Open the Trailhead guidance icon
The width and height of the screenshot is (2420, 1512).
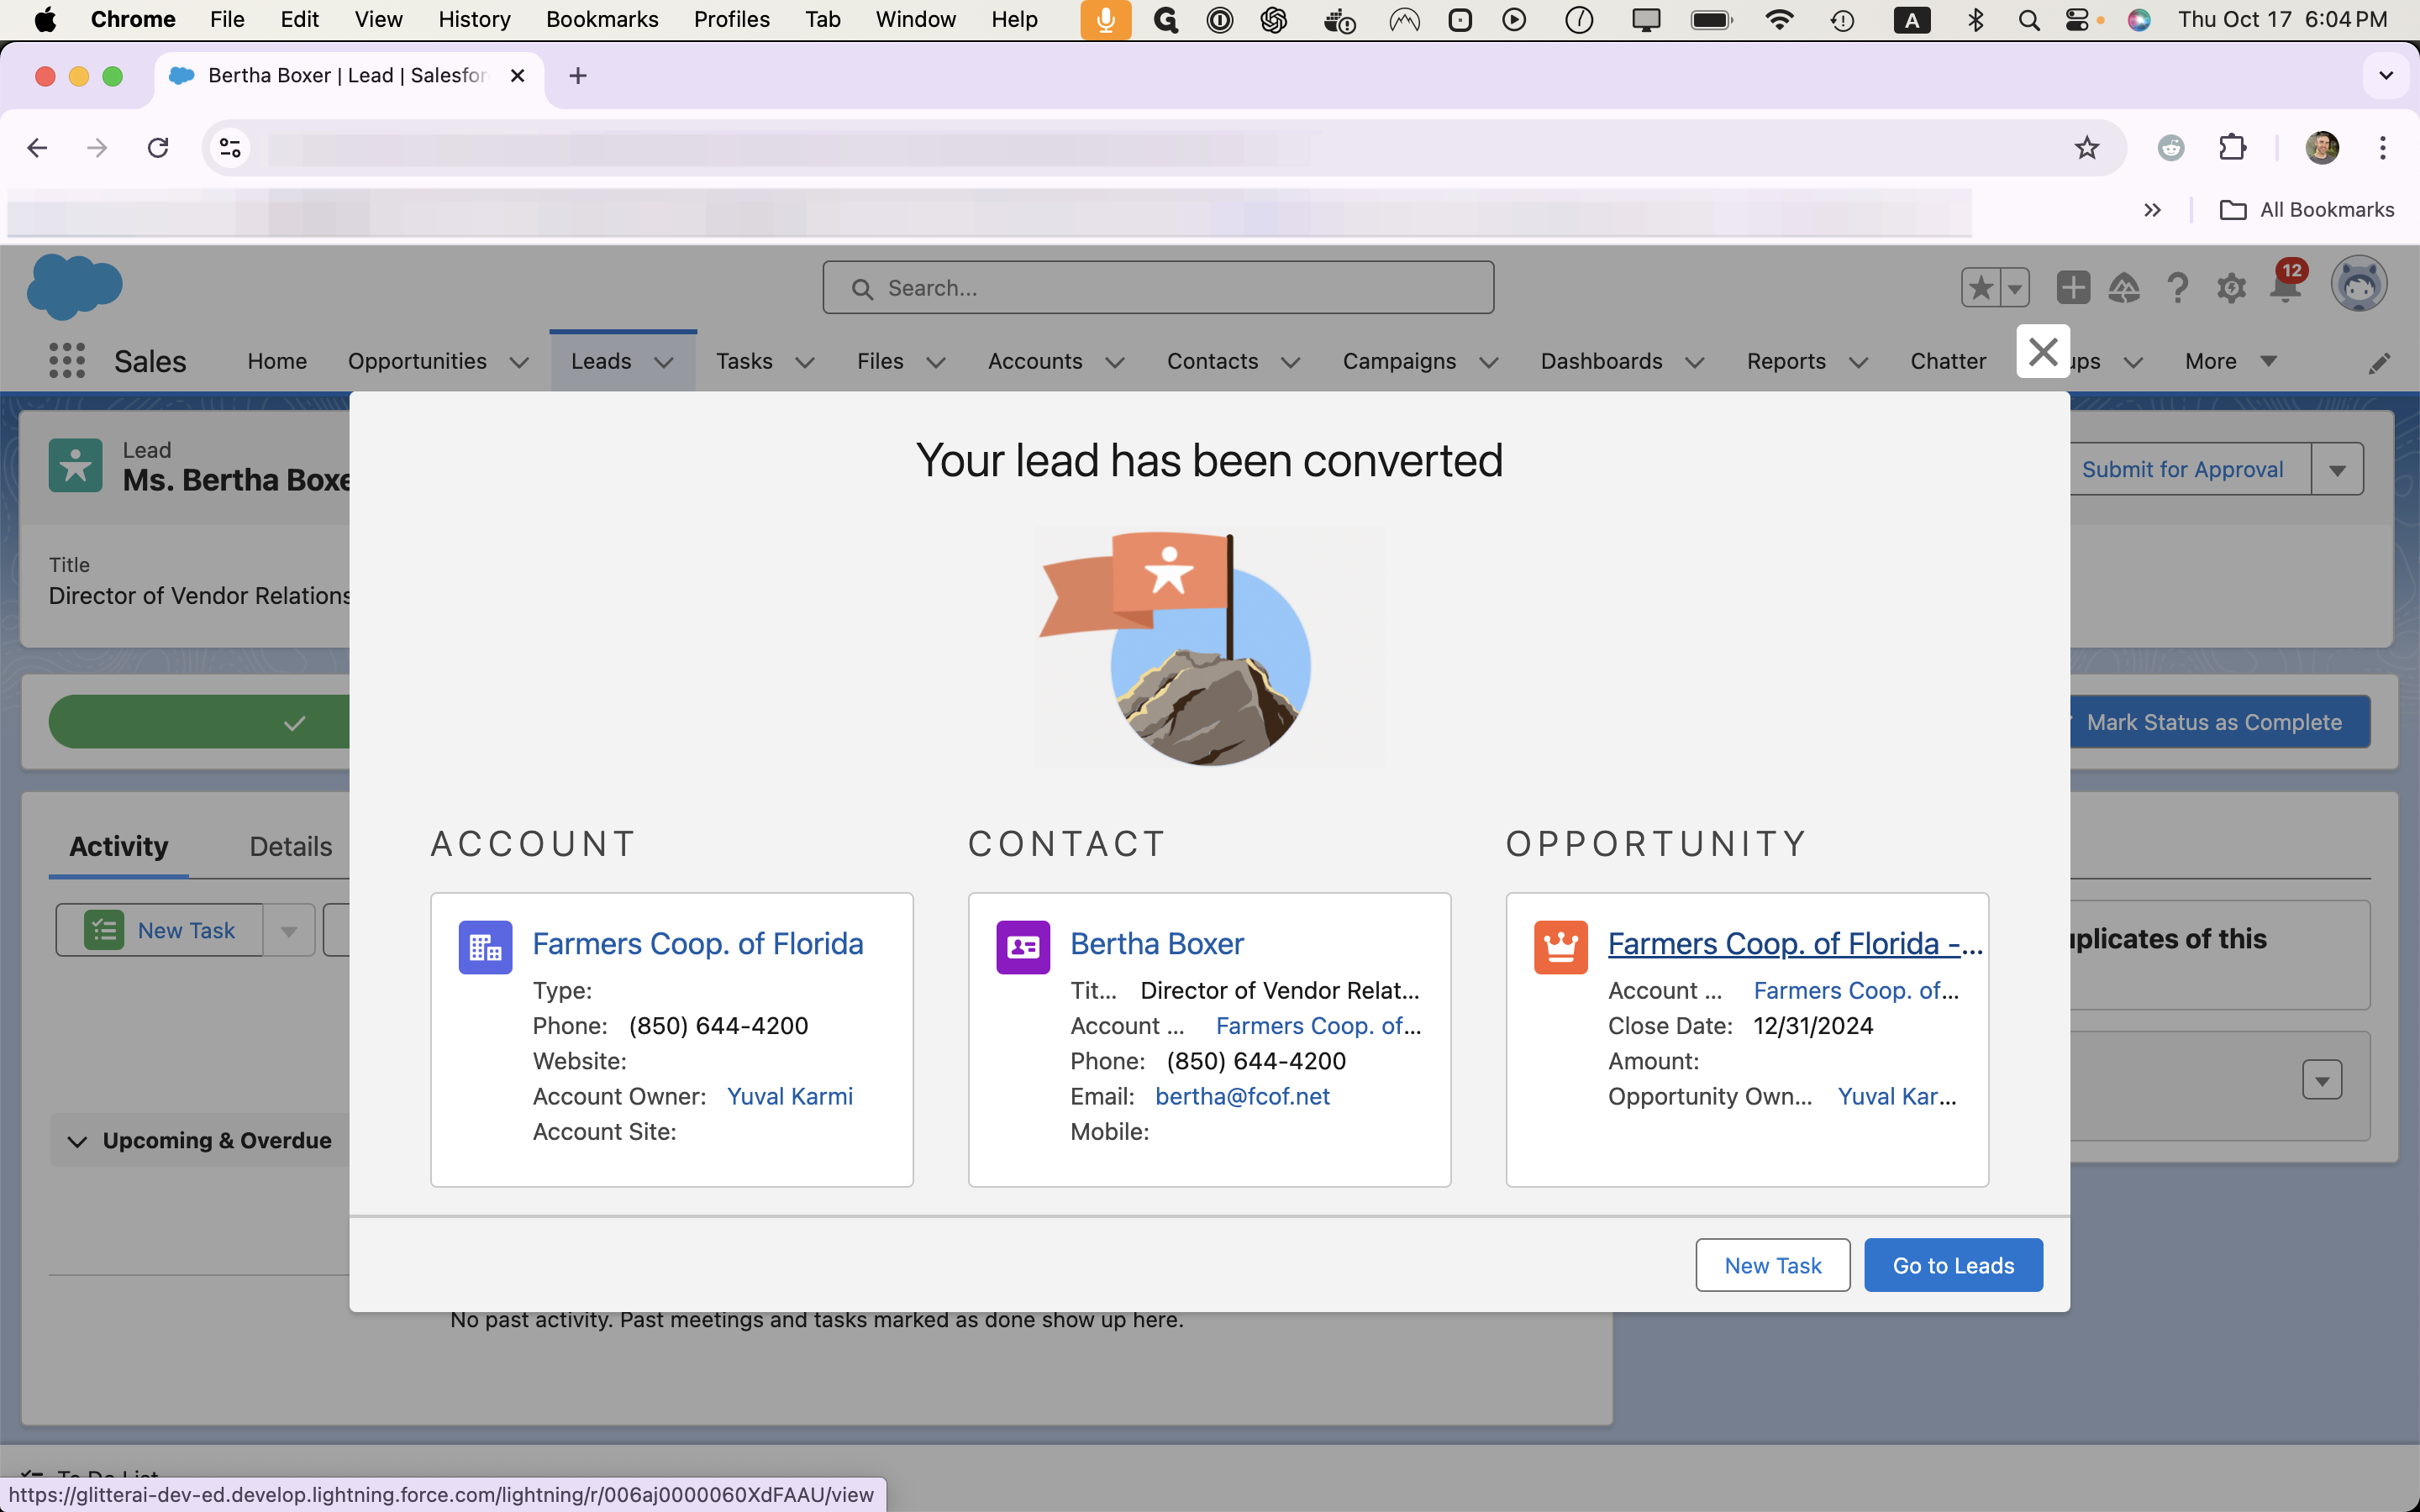click(2125, 288)
